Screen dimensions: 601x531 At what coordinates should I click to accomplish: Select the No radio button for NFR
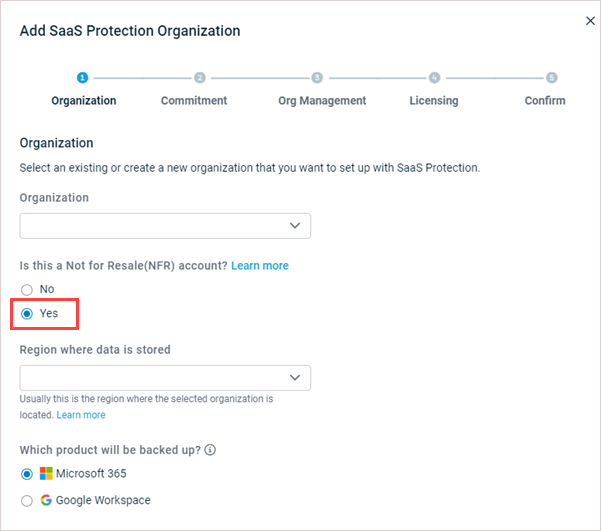click(x=27, y=289)
